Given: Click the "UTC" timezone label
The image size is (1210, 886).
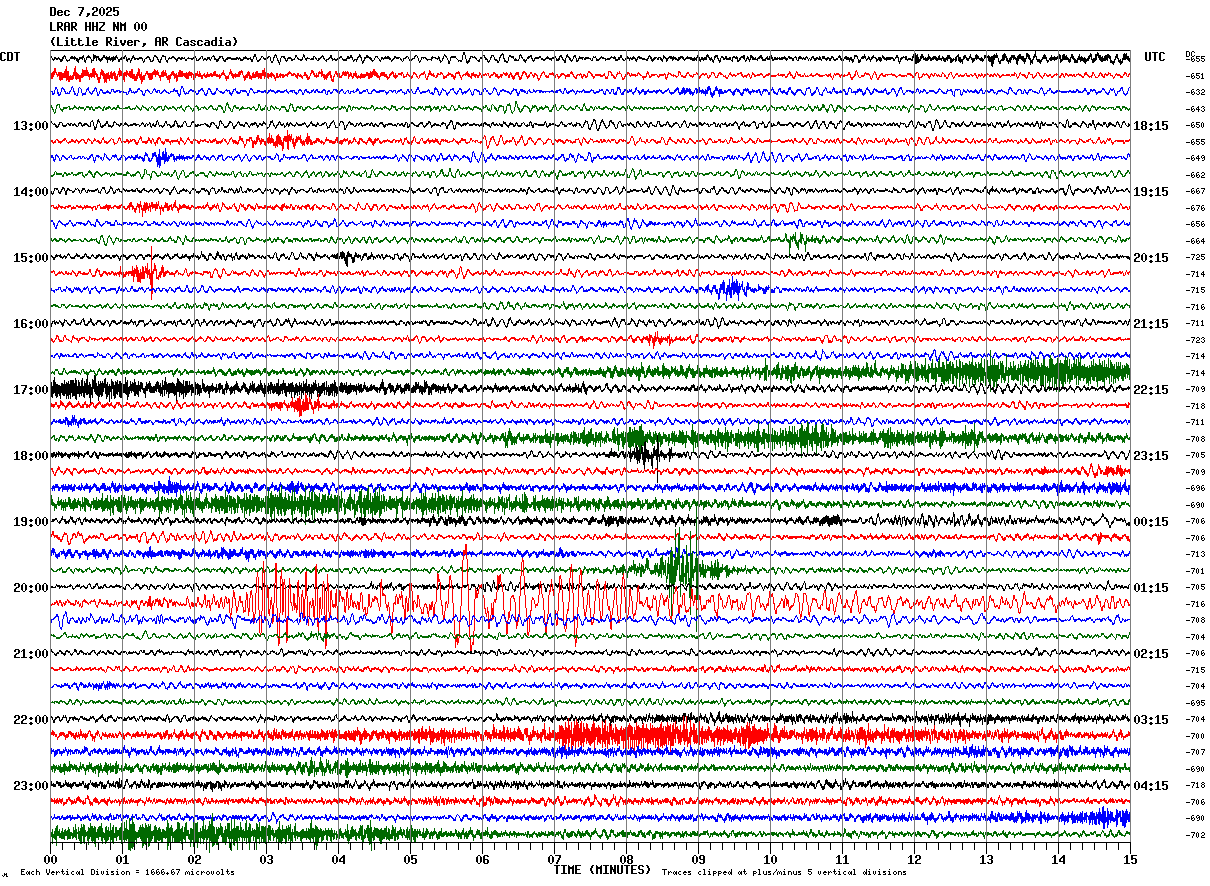Looking at the screenshot, I should (x=1155, y=57).
